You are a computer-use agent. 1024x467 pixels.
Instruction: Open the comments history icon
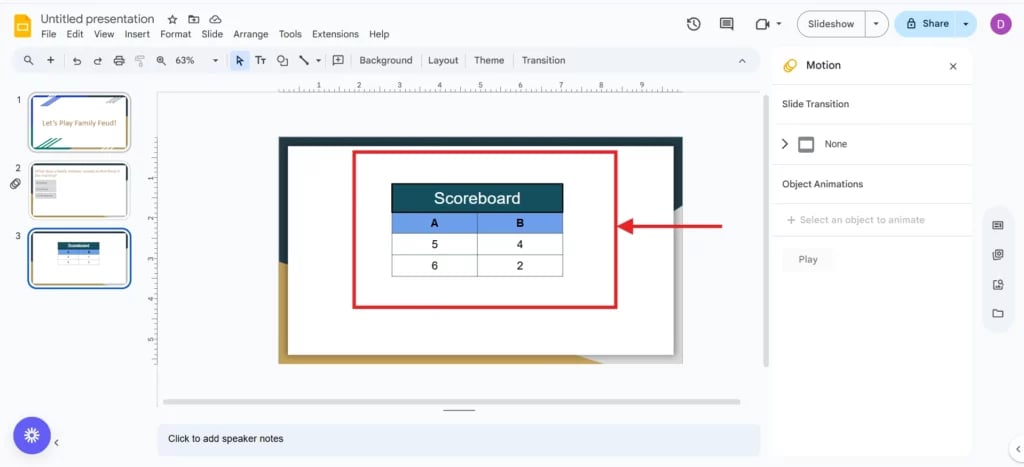[726, 24]
